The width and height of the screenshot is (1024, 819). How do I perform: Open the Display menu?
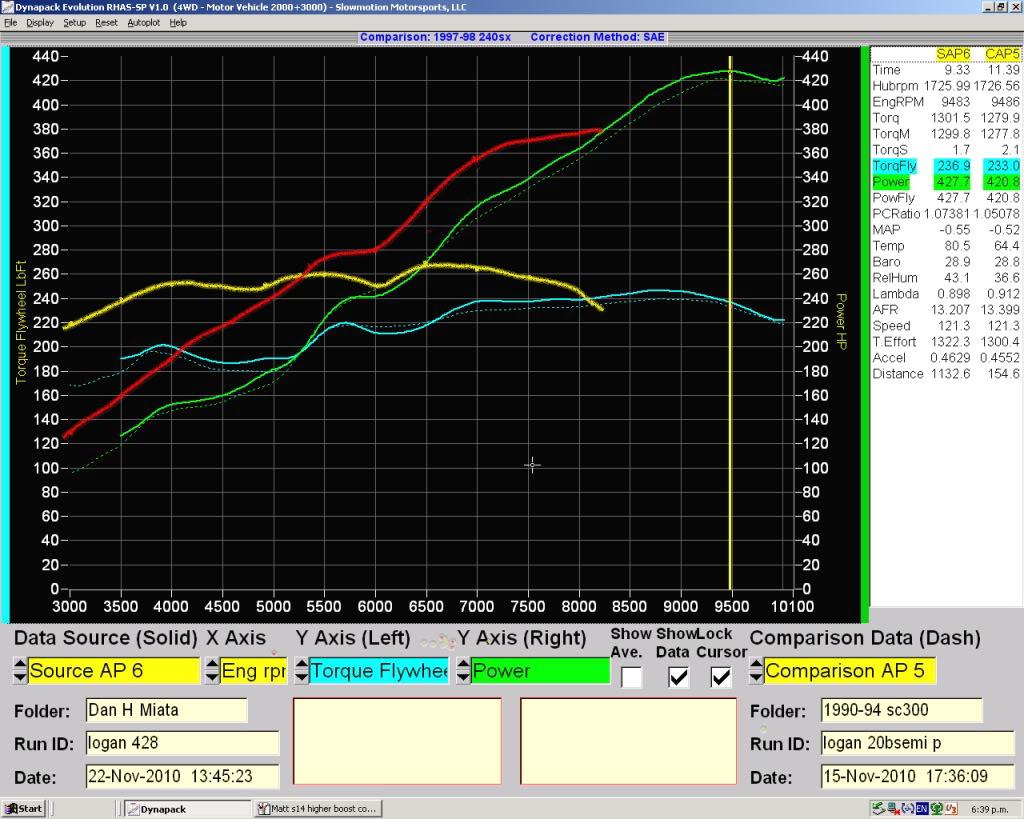(40, 22)
